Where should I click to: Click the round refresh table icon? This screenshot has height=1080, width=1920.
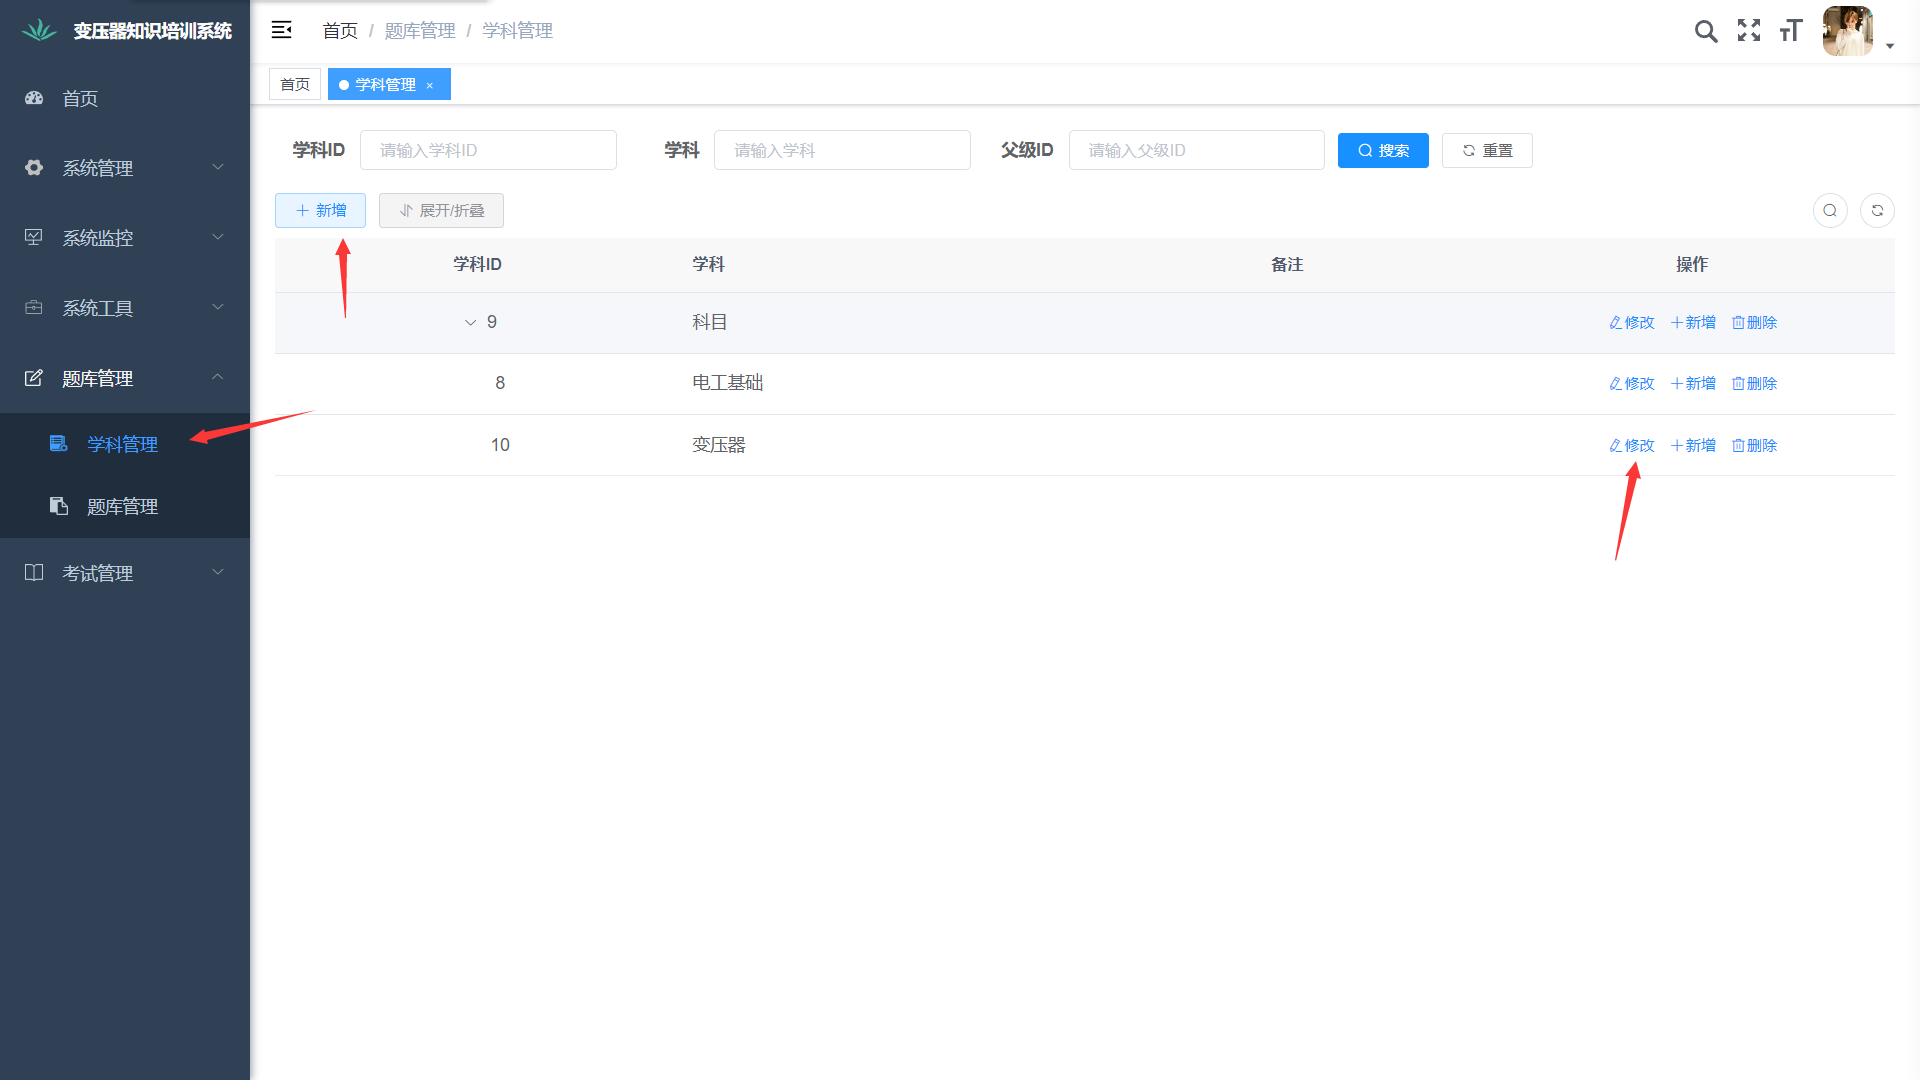[x=1877, y=210]
